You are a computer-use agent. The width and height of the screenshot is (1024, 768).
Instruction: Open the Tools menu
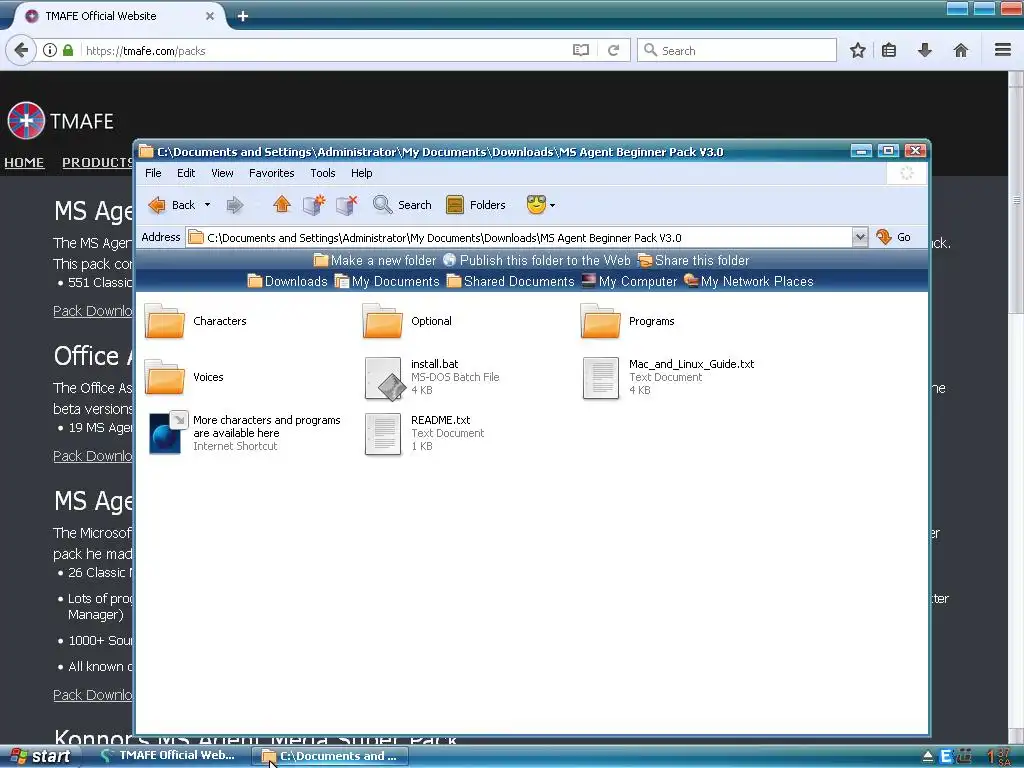(x=323, y=173)
